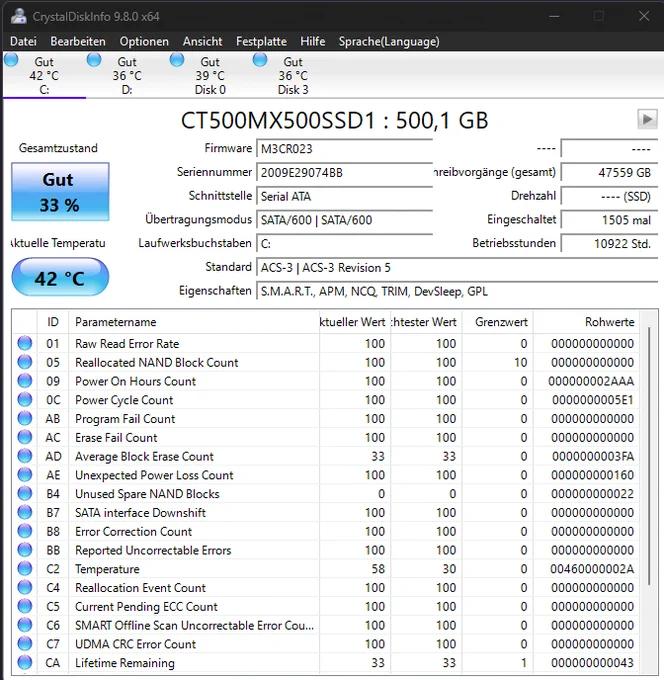Click the ID column header
The height and width of the screenshot is (680, 664).
click(52, 322)
